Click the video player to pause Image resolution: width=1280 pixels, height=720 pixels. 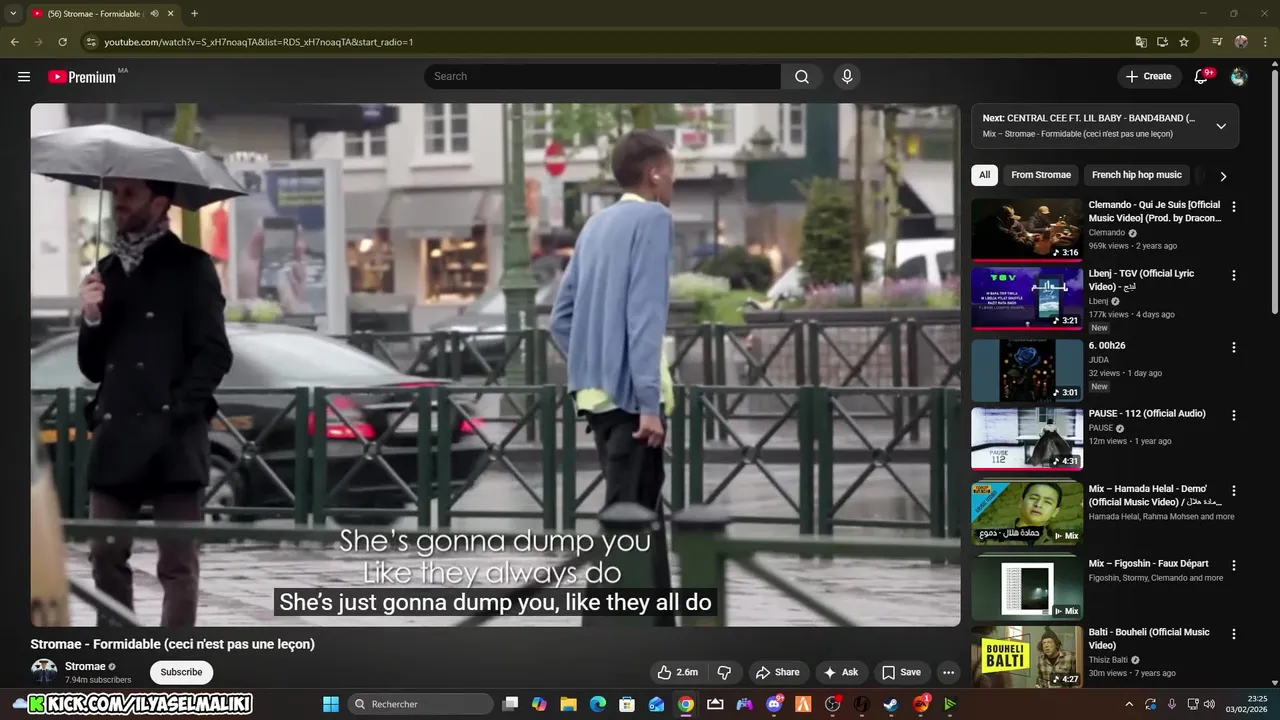point(495,365)
